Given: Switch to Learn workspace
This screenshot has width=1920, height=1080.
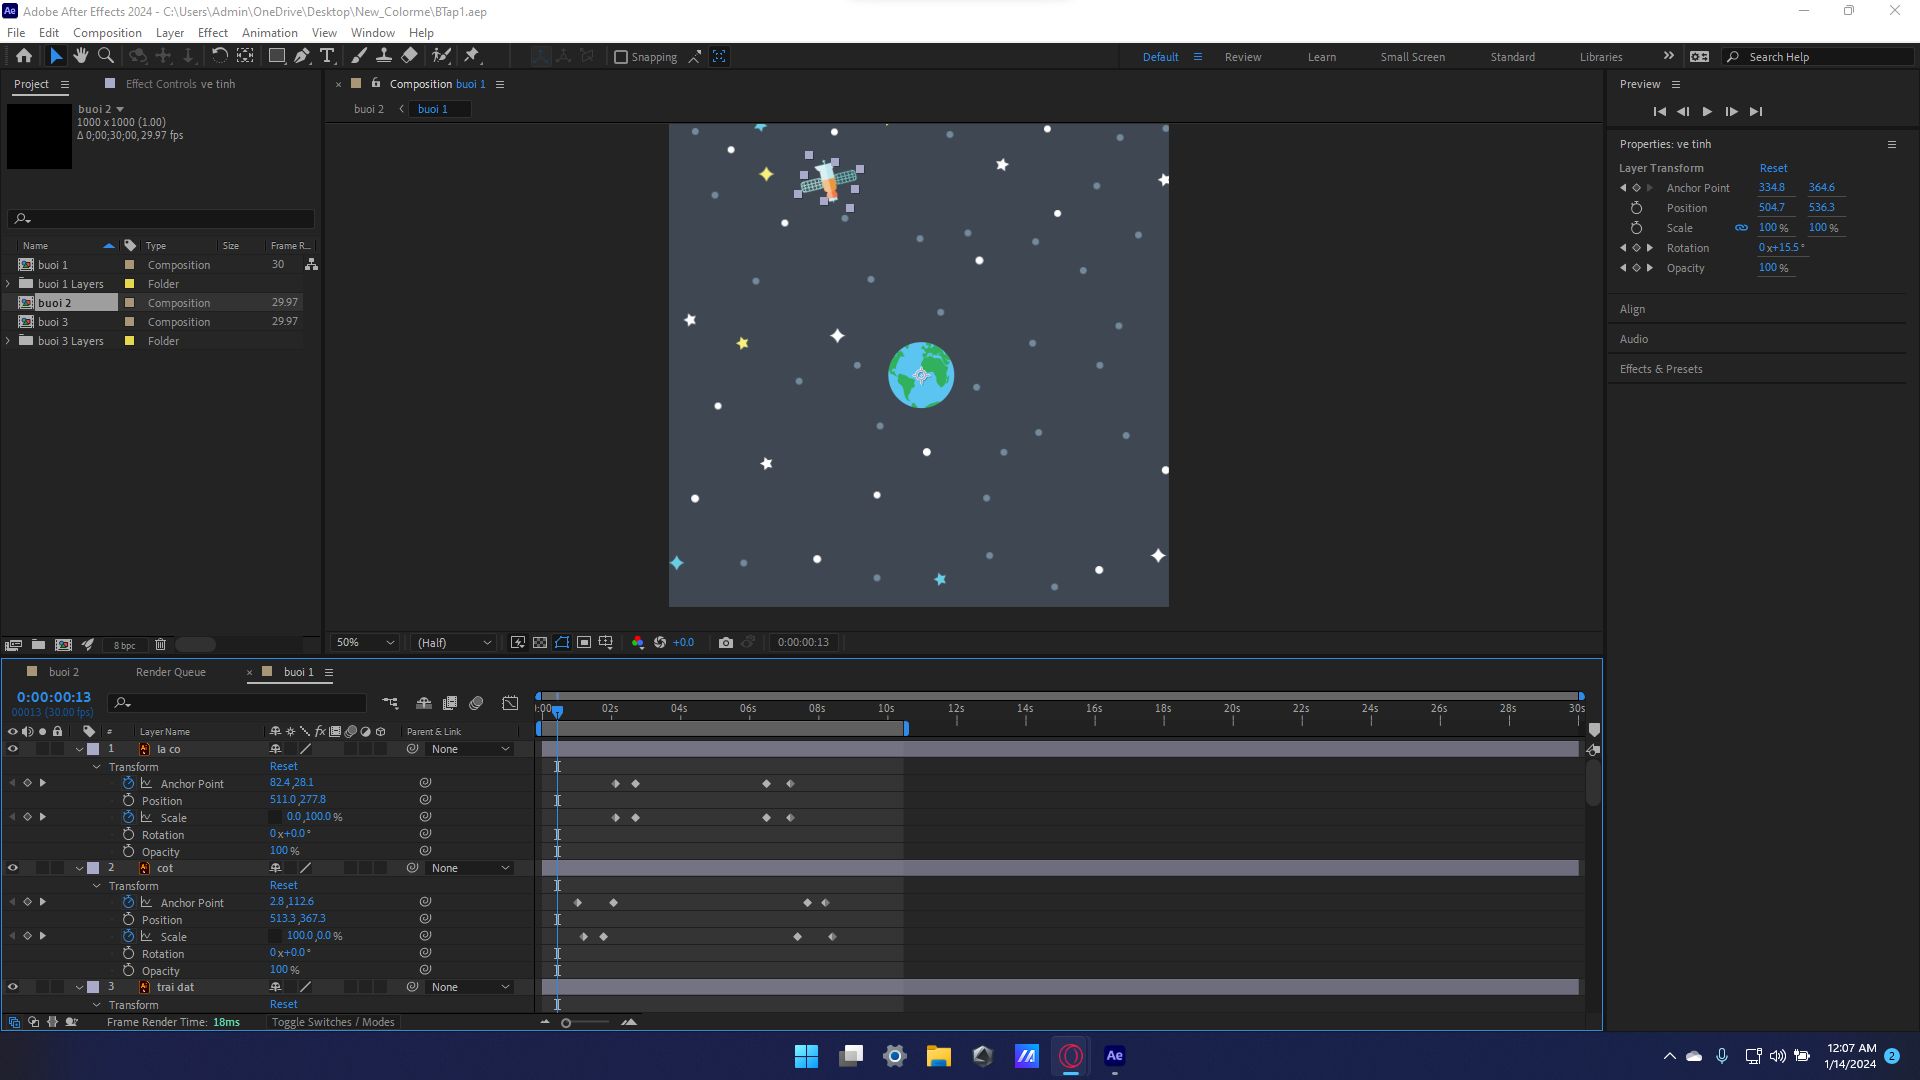Looking at the screenshot, I should point(1321,57).
